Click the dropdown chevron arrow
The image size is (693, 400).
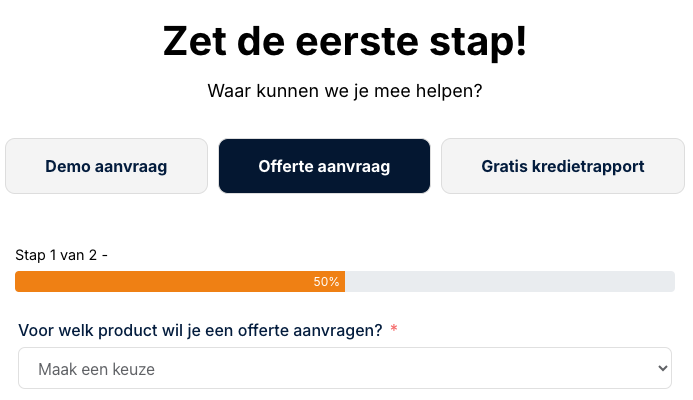[661, 369]
